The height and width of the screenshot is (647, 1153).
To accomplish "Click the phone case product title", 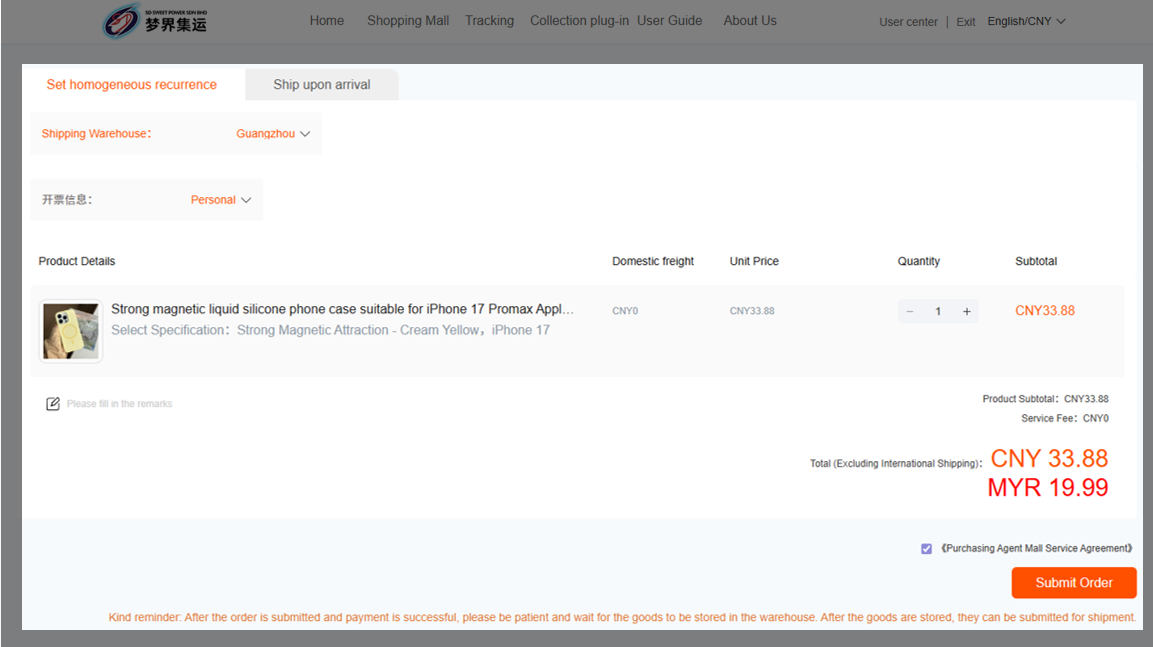I will point(342,309).
